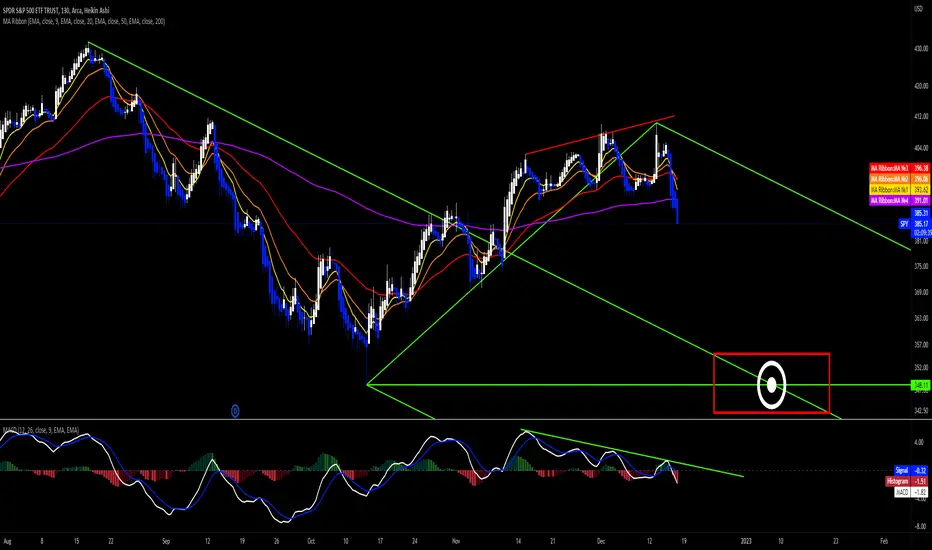This screenshot has height=550, width=932.
Task: Click the Feb label on time axis
Action: click(884, 541)
